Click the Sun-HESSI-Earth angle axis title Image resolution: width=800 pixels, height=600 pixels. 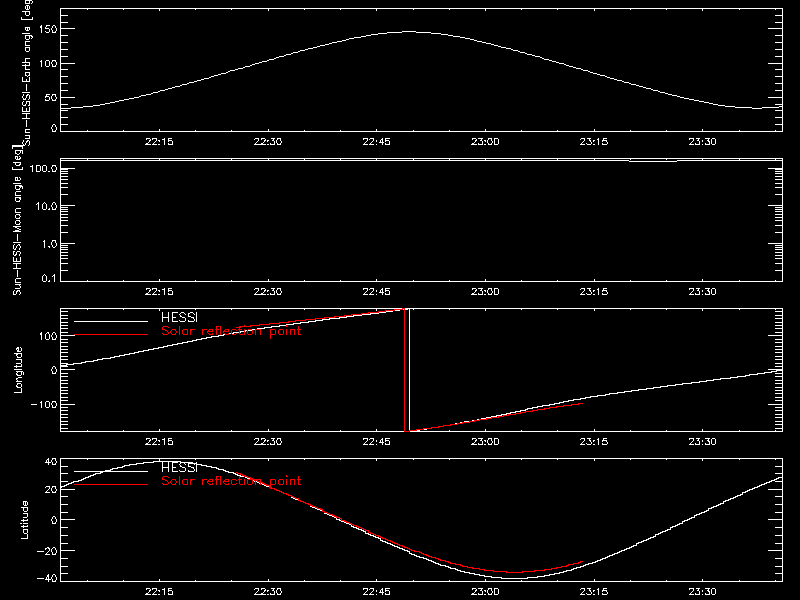27,73
